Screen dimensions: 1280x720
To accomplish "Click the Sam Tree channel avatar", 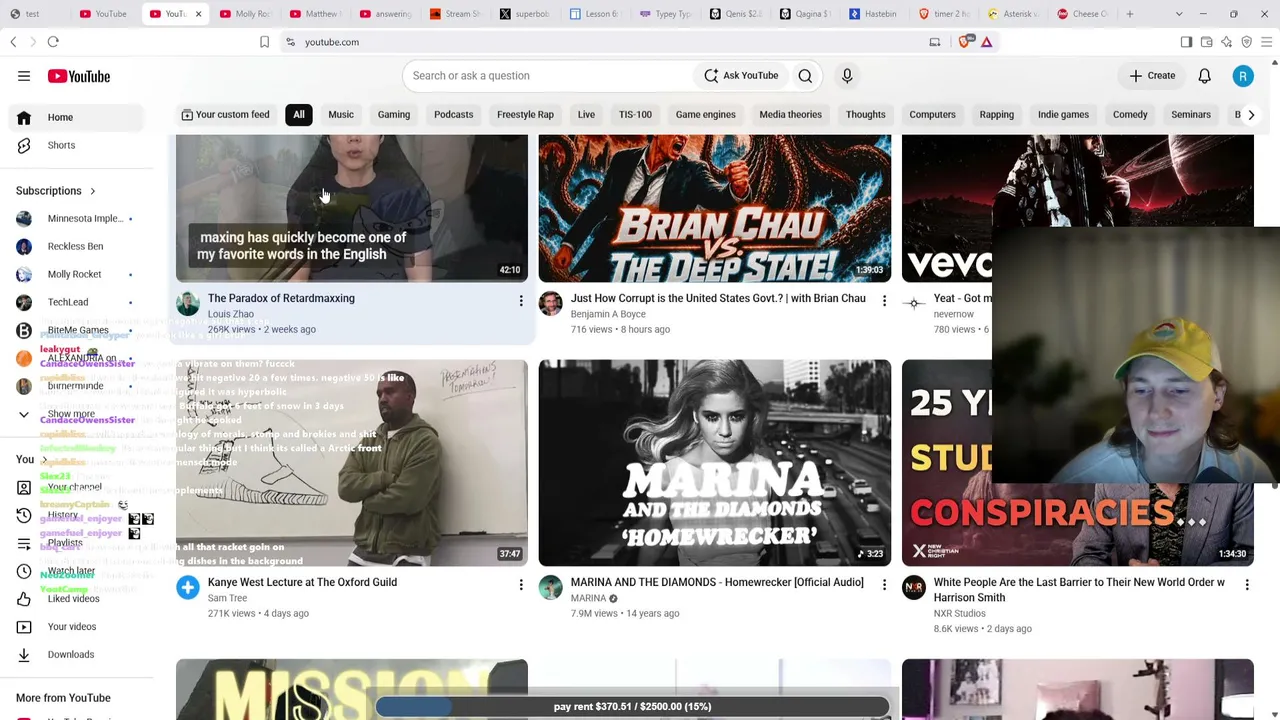I will [x=188, y=588].
